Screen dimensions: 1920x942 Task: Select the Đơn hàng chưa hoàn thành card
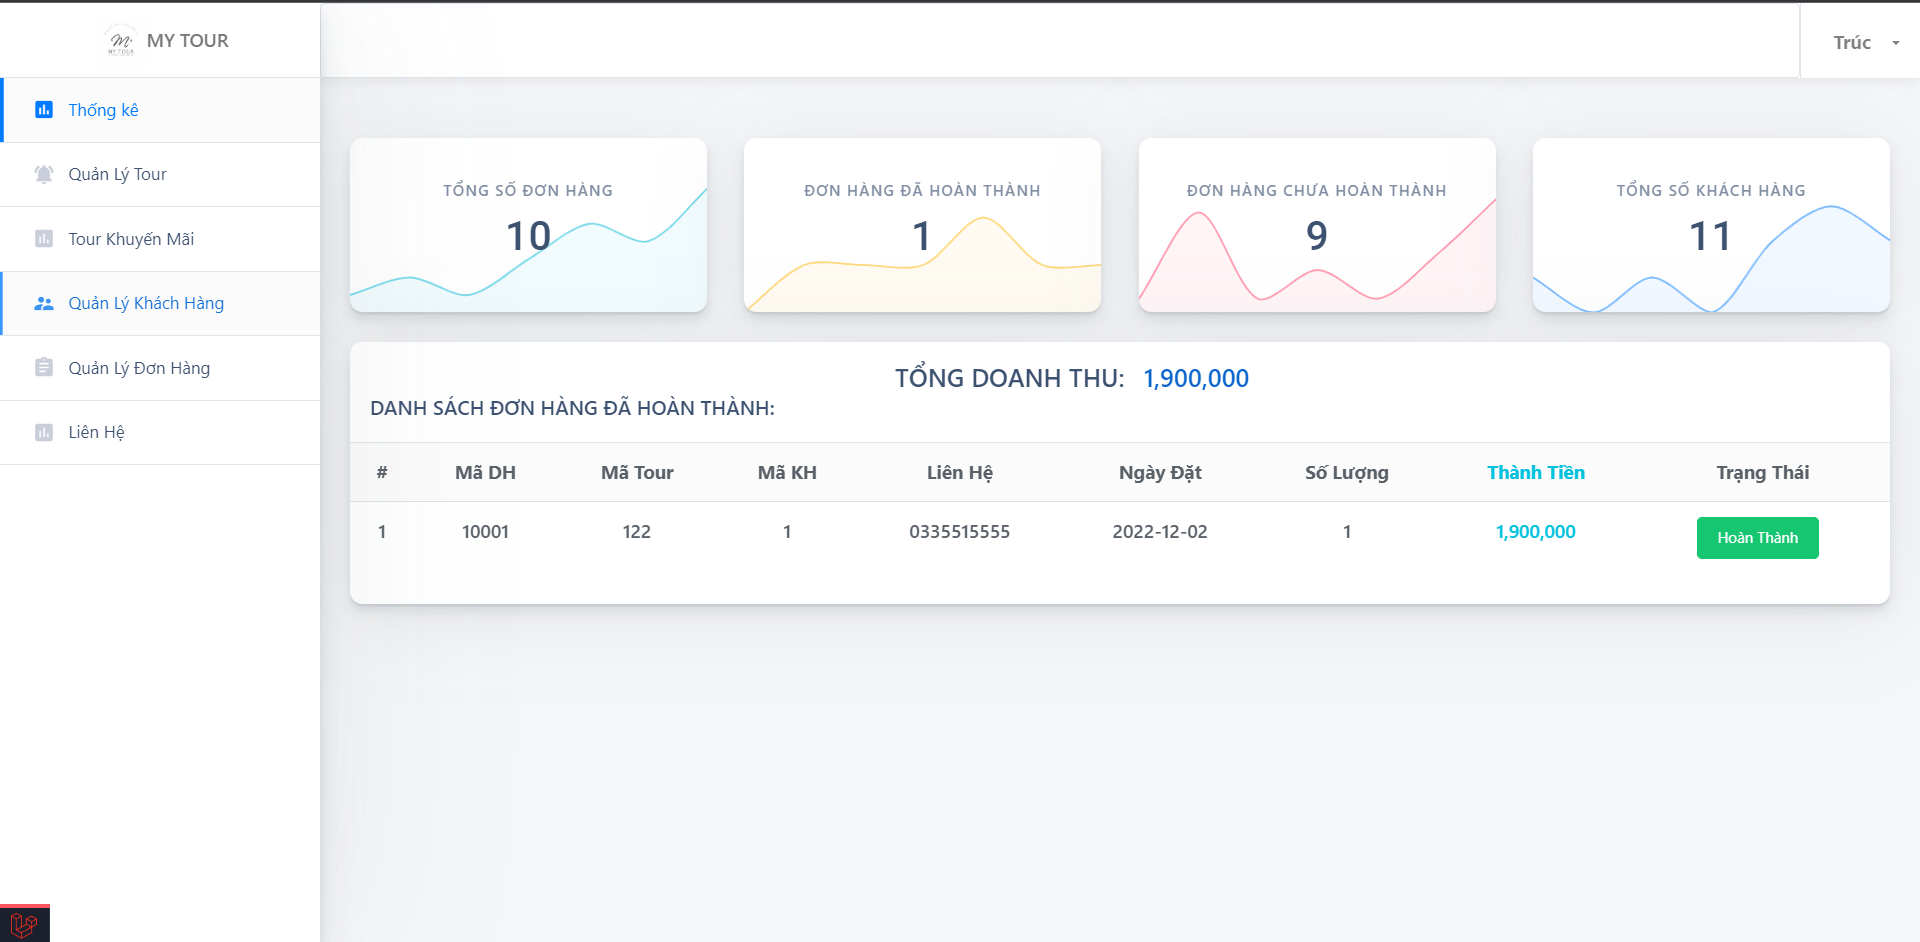[x=1317, y=225]
